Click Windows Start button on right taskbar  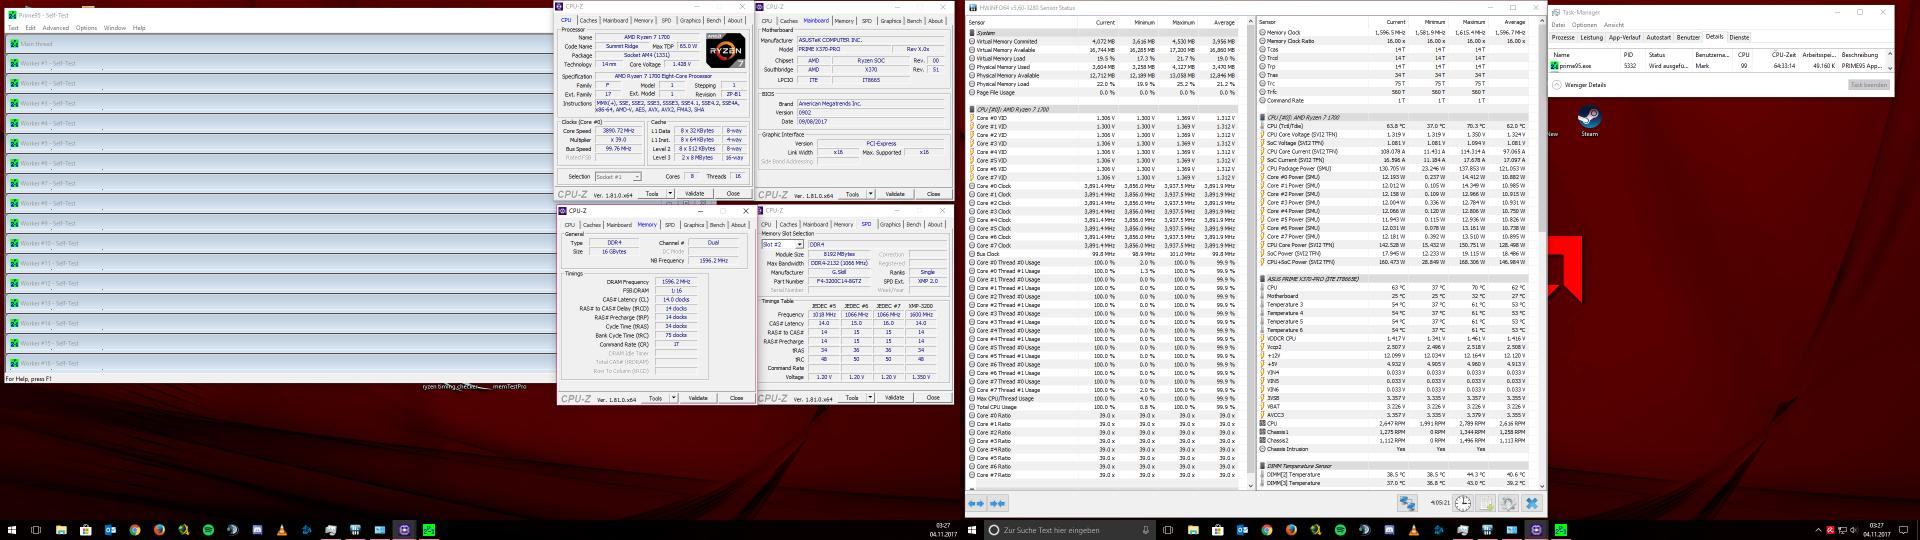tap(972, 530)
